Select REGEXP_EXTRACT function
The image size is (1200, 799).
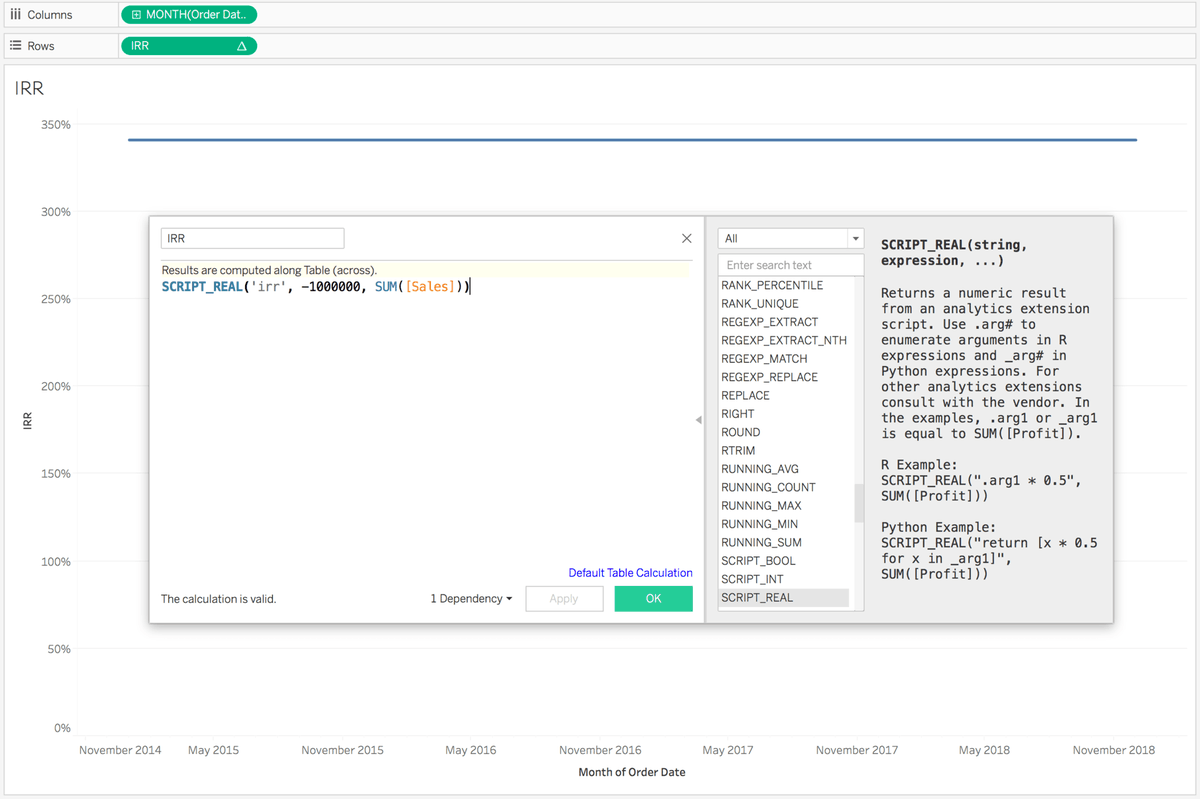point(769,322)
